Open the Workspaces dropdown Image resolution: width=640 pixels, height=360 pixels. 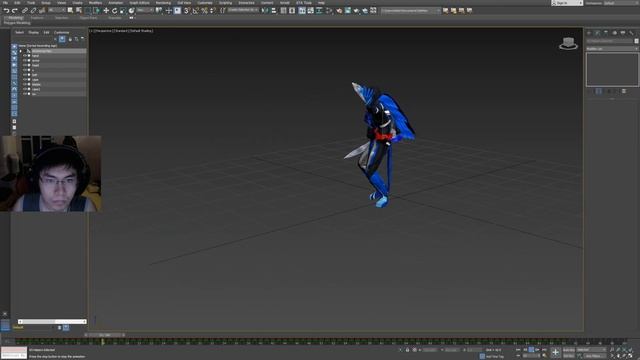click(x=620, y=3)
